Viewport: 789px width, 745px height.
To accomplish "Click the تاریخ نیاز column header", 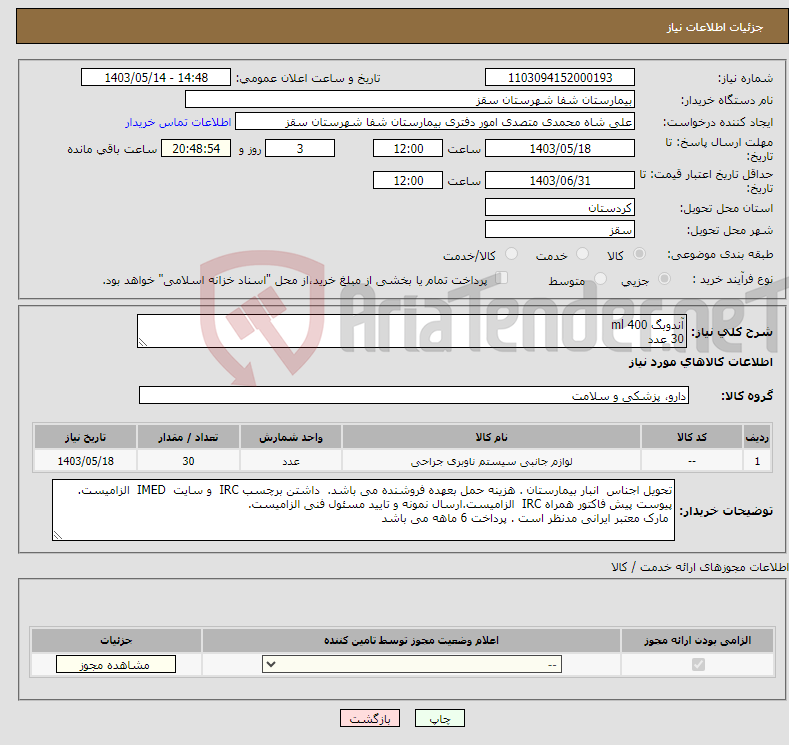I will point(86,437).
